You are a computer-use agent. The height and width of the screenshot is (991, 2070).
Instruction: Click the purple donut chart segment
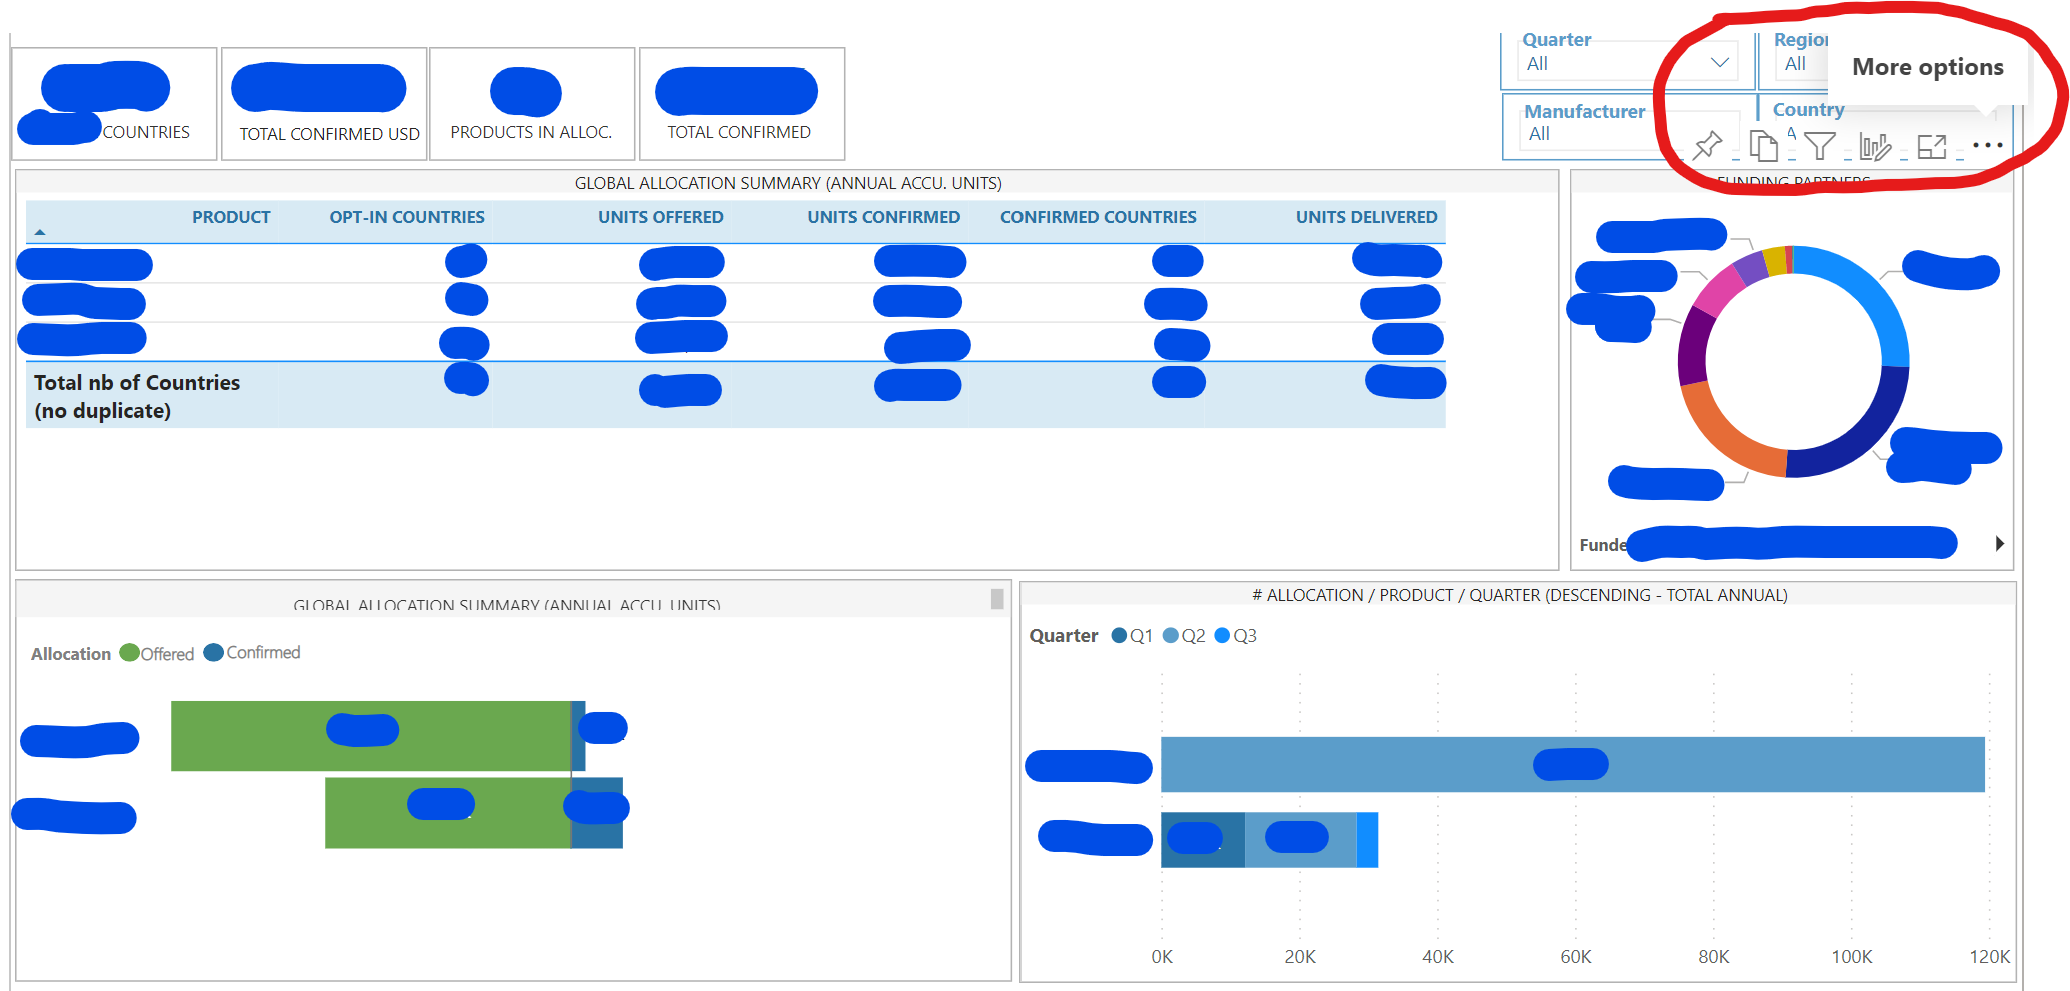coord(1692,348)
